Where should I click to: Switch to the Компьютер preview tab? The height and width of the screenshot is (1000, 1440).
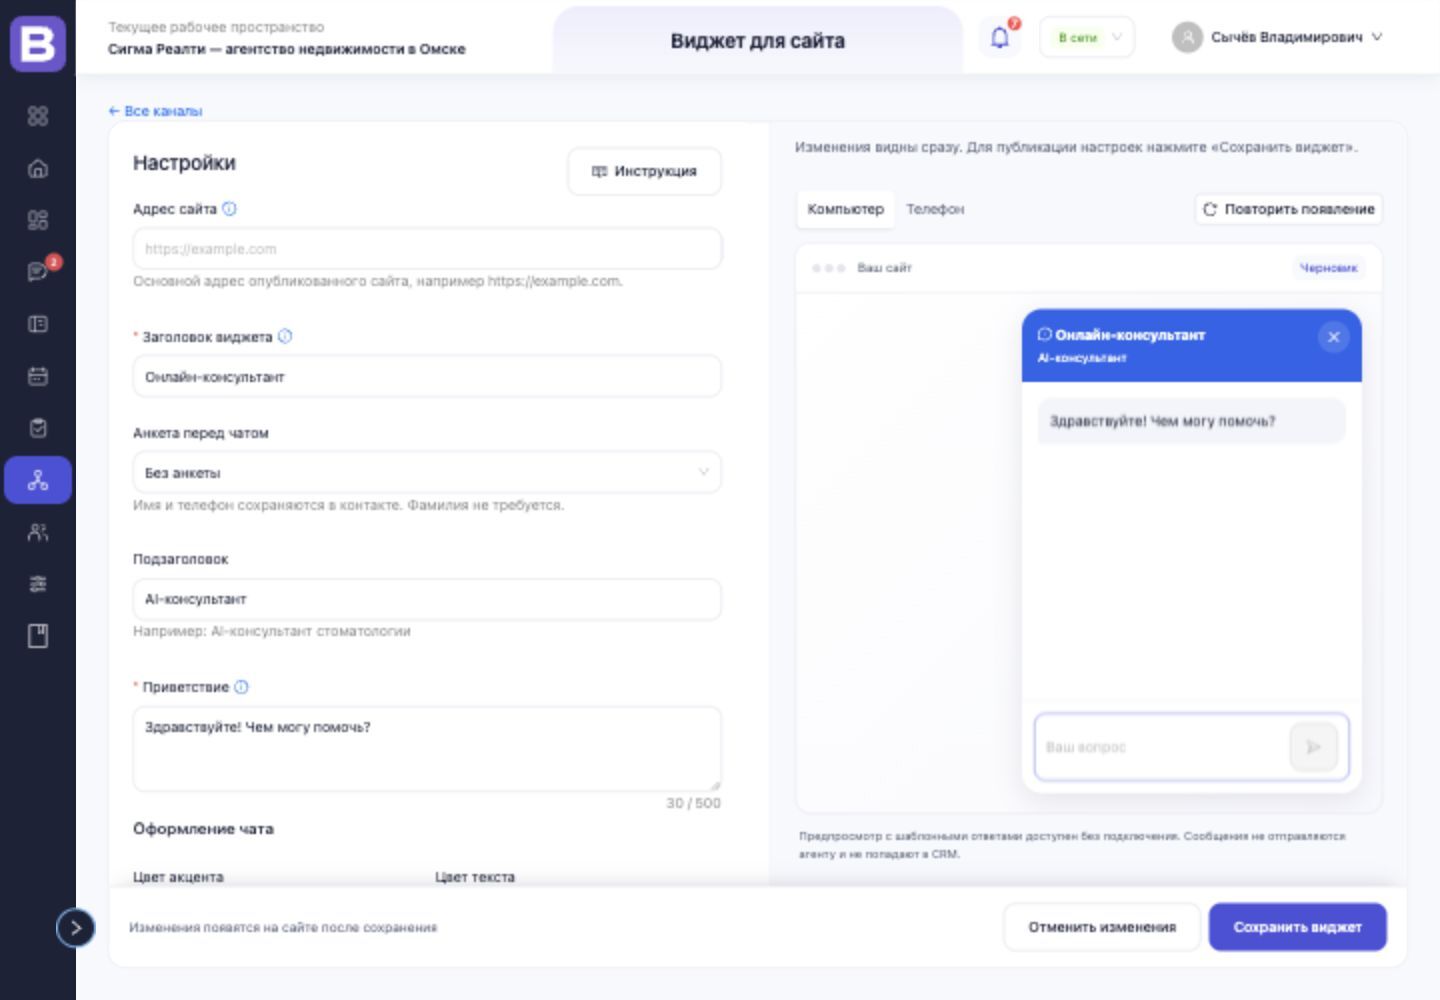(x=845, y=209)
